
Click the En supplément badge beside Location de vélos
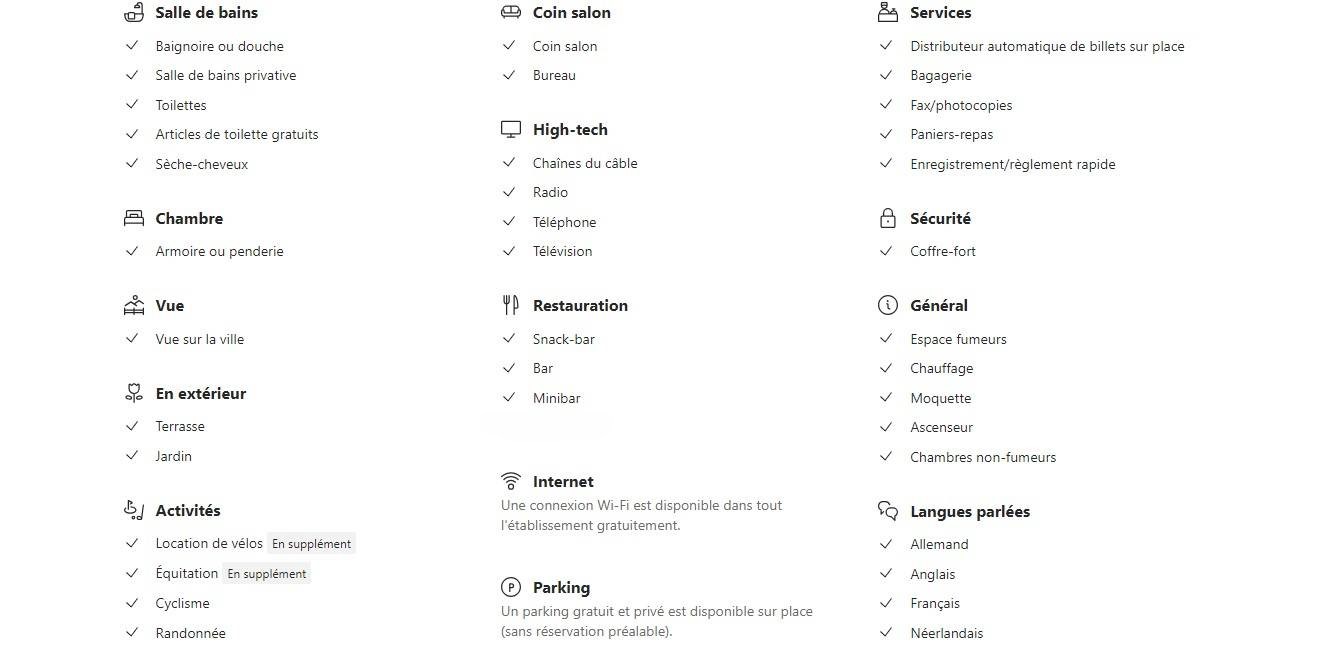pyautogui.click(x=311, y=544)
